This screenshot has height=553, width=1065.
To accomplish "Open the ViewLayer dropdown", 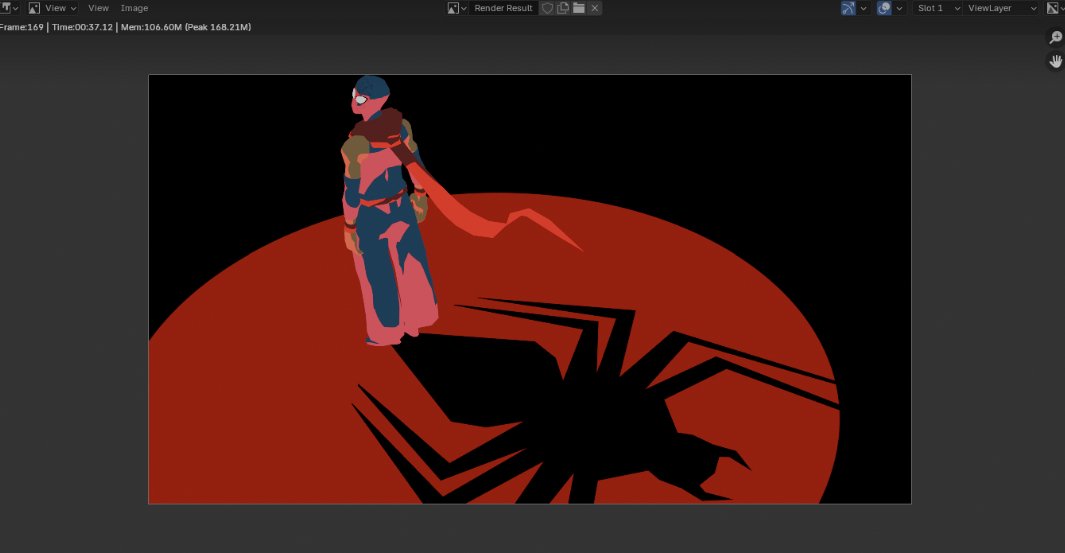I will [1001, 8].
